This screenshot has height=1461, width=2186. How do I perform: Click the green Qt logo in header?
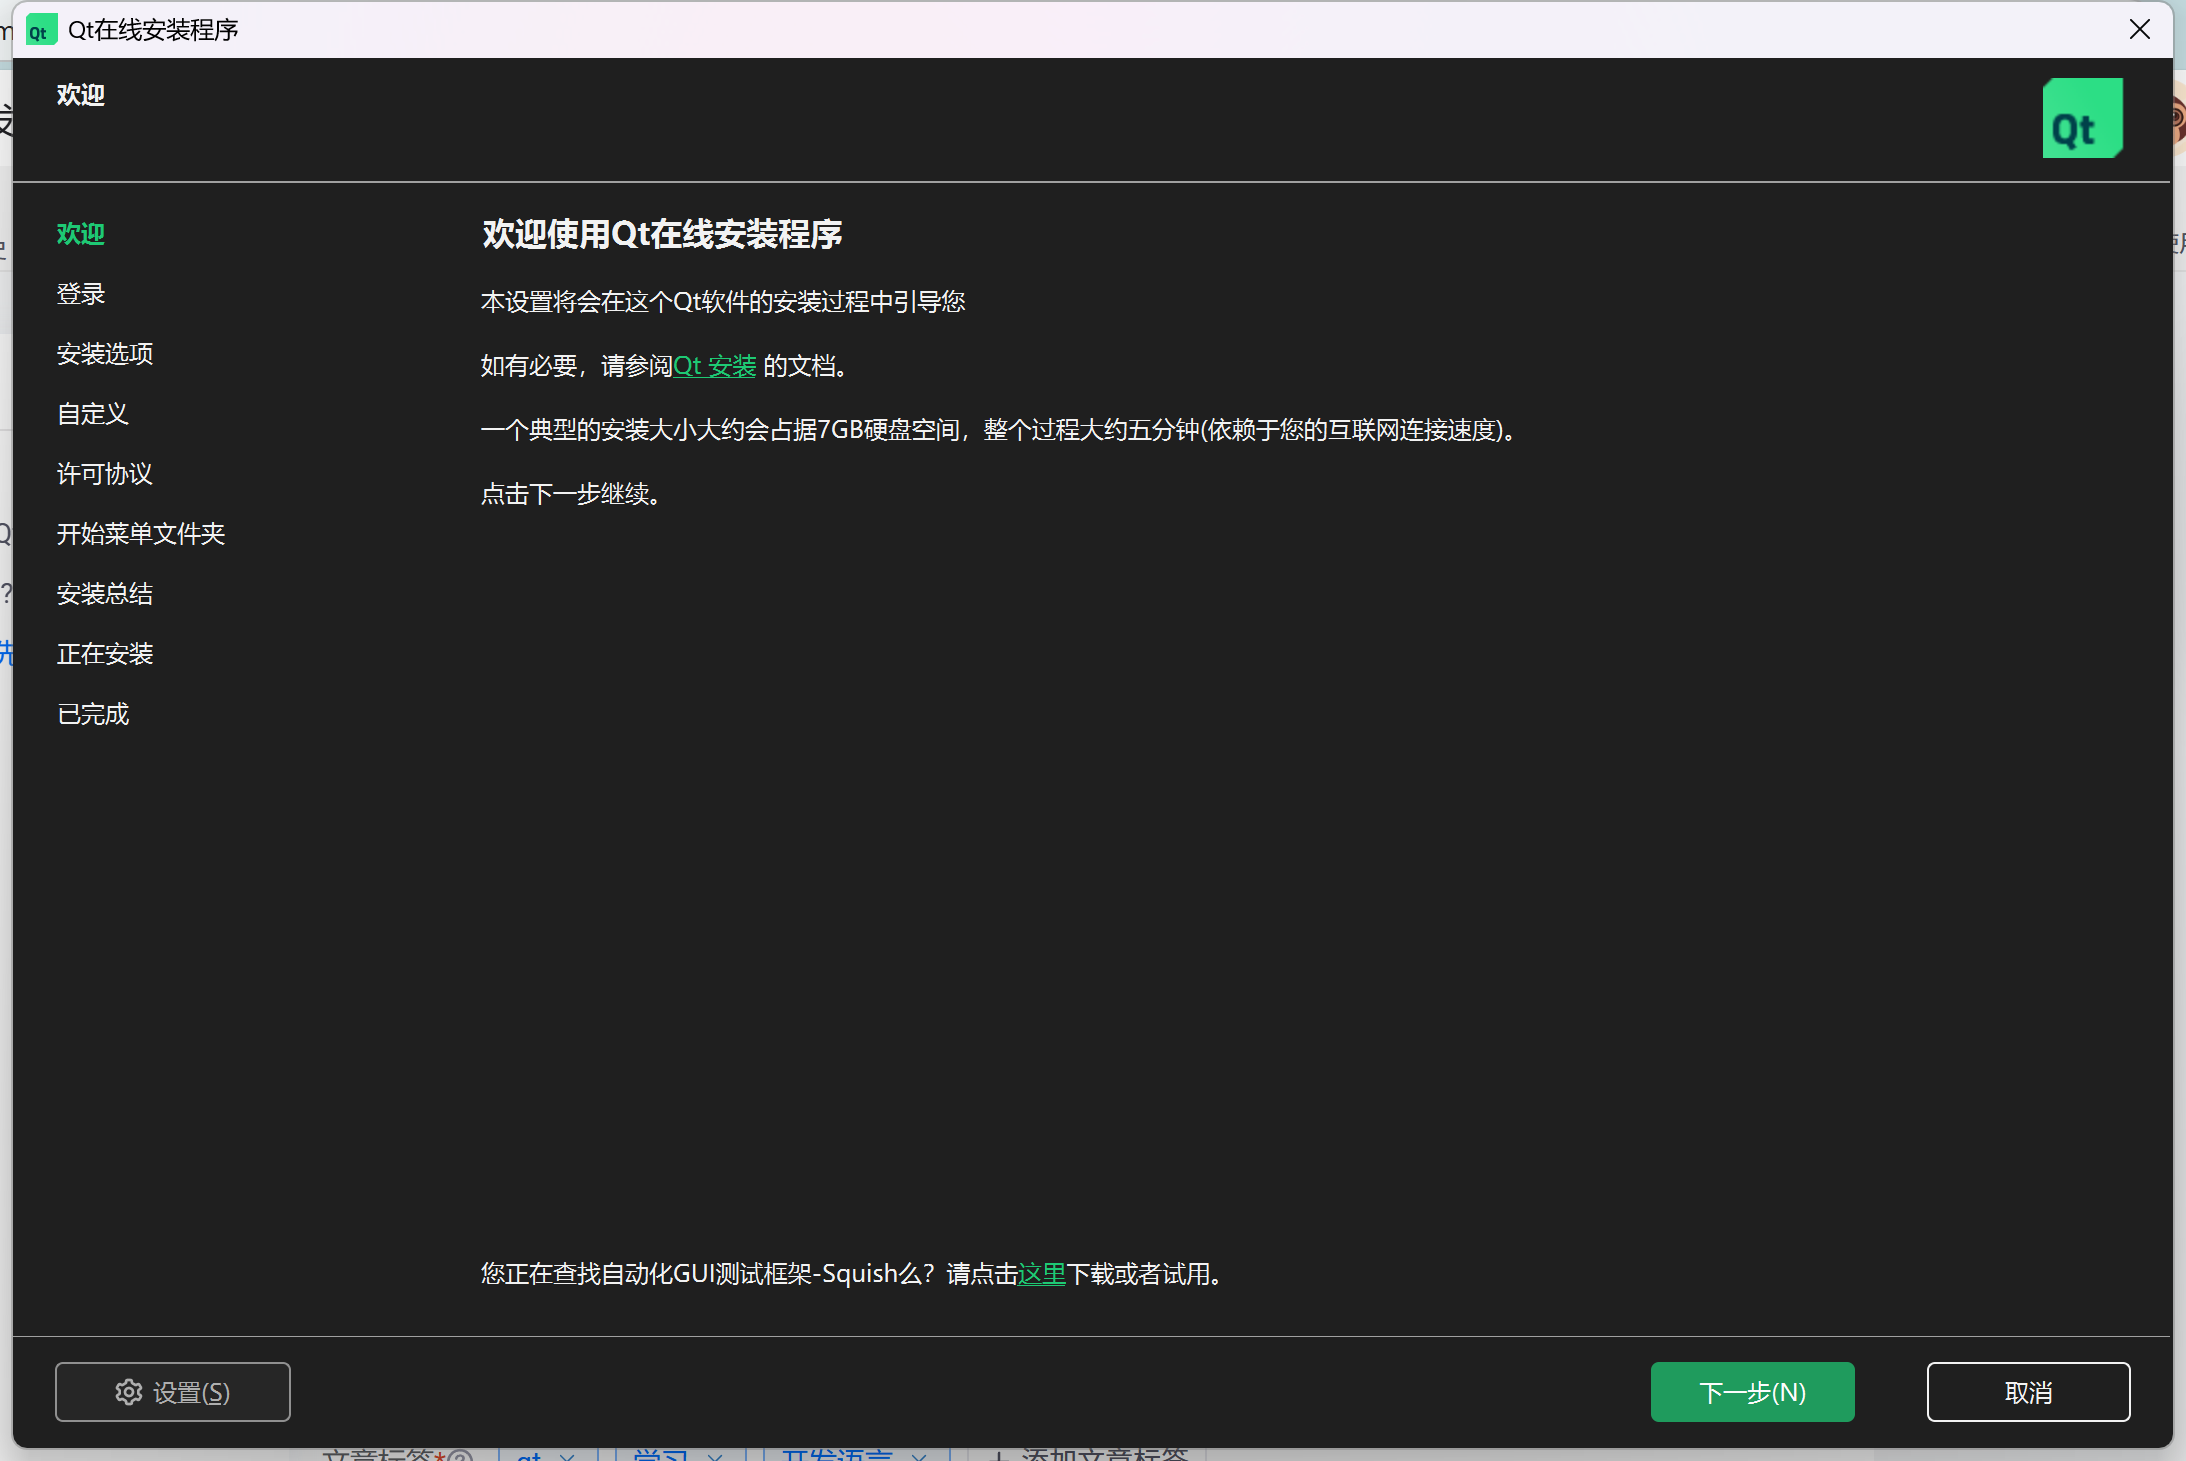click(2081, 118)
